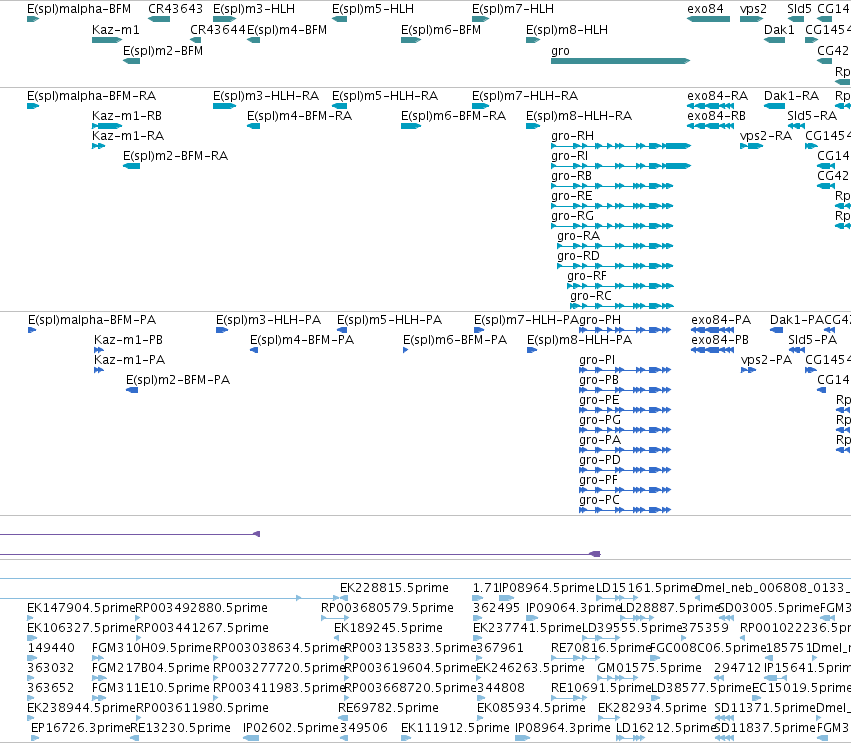Screen dimensions: 851x743
Task: Click the gro-RB transcript label
Action: point(571,176)
